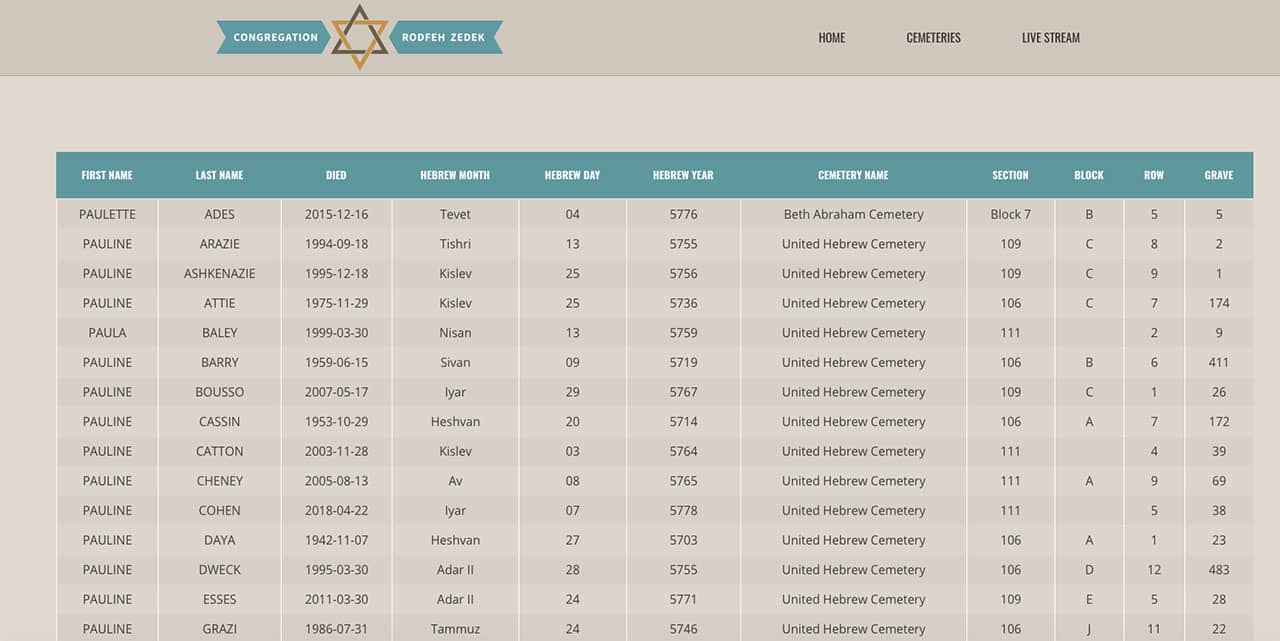Select the last name CASSIN

(x=219, y=422)
